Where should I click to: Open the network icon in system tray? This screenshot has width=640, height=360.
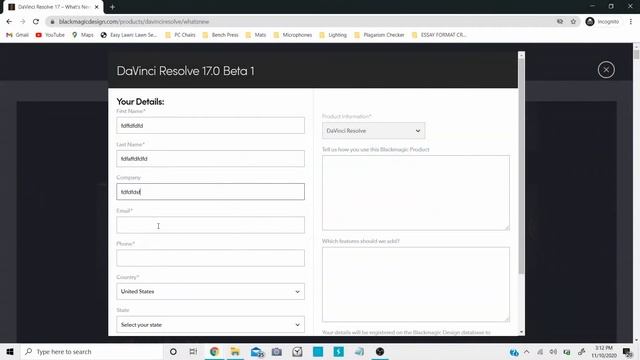540,351
